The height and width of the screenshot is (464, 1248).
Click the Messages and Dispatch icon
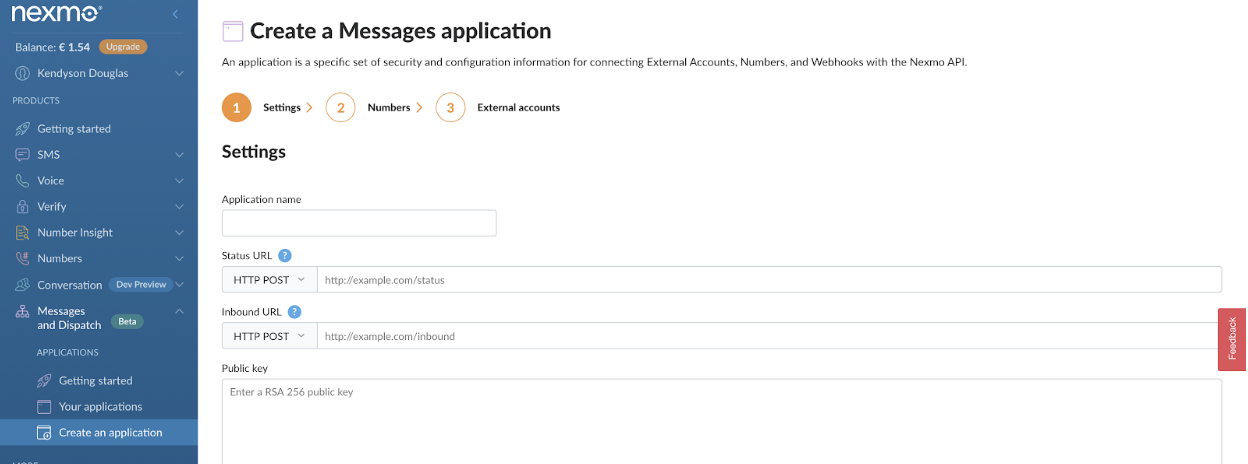click(21, 312)
